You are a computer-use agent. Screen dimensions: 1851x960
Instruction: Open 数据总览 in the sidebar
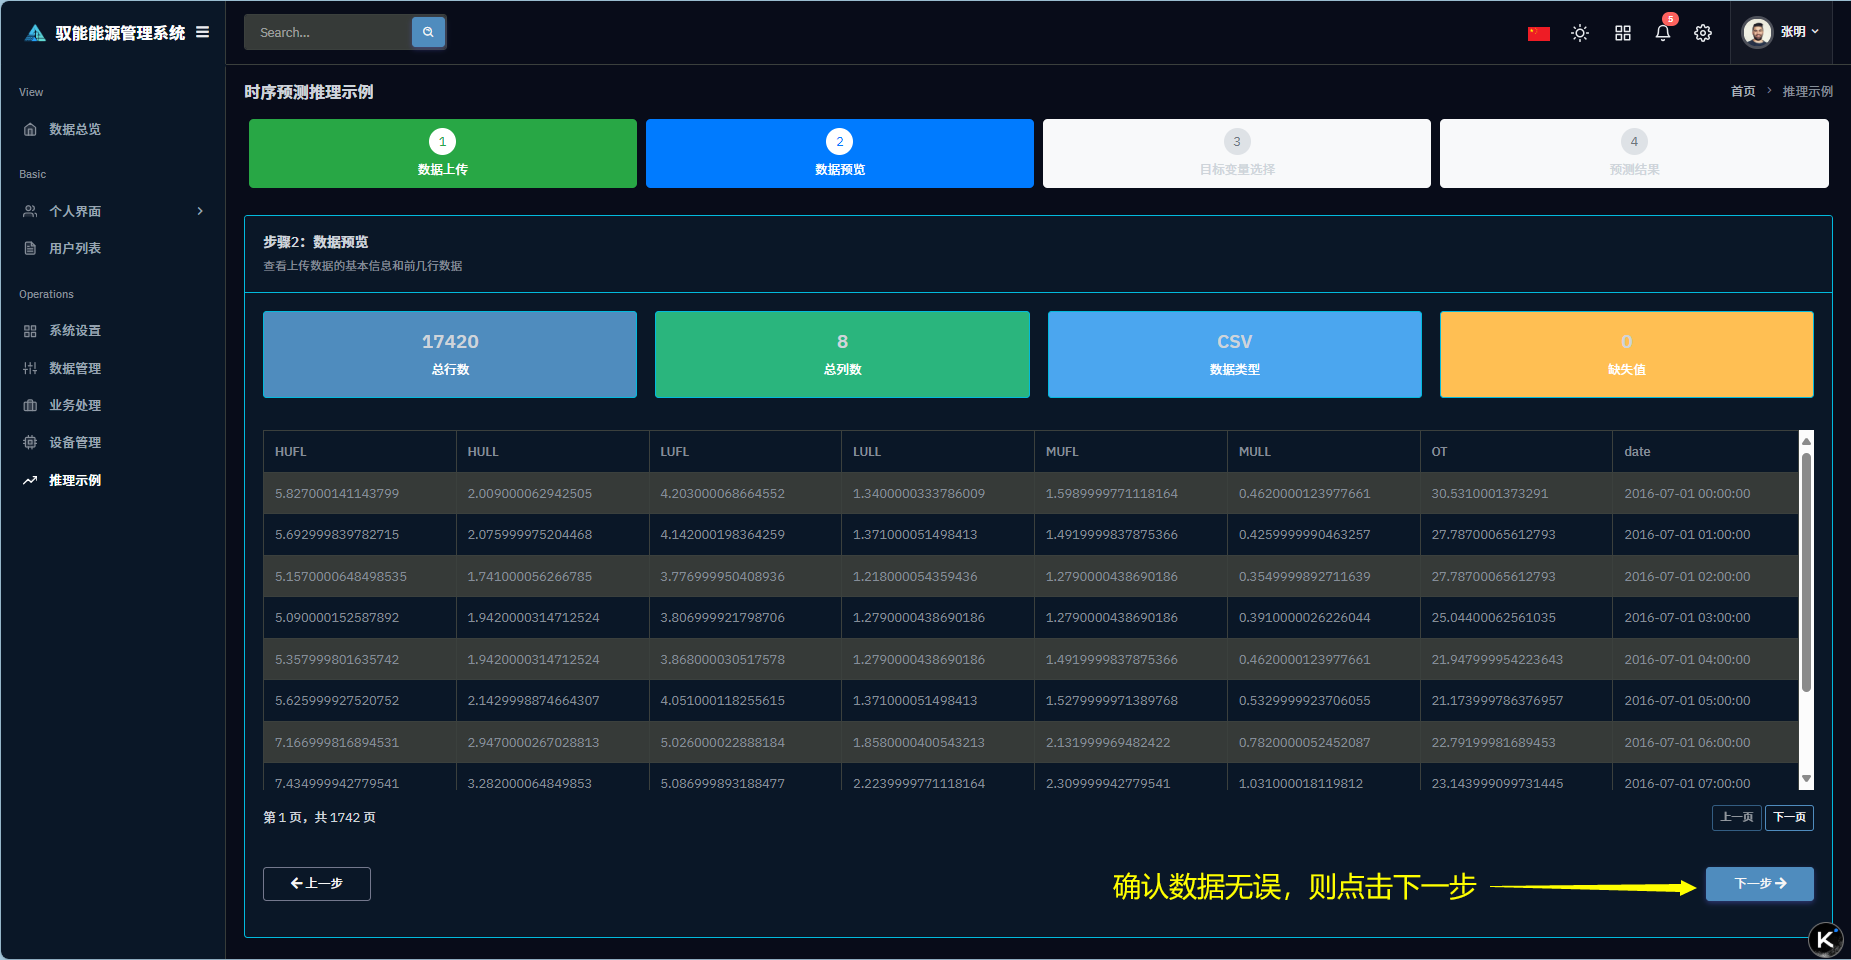[x=75, y=129]
